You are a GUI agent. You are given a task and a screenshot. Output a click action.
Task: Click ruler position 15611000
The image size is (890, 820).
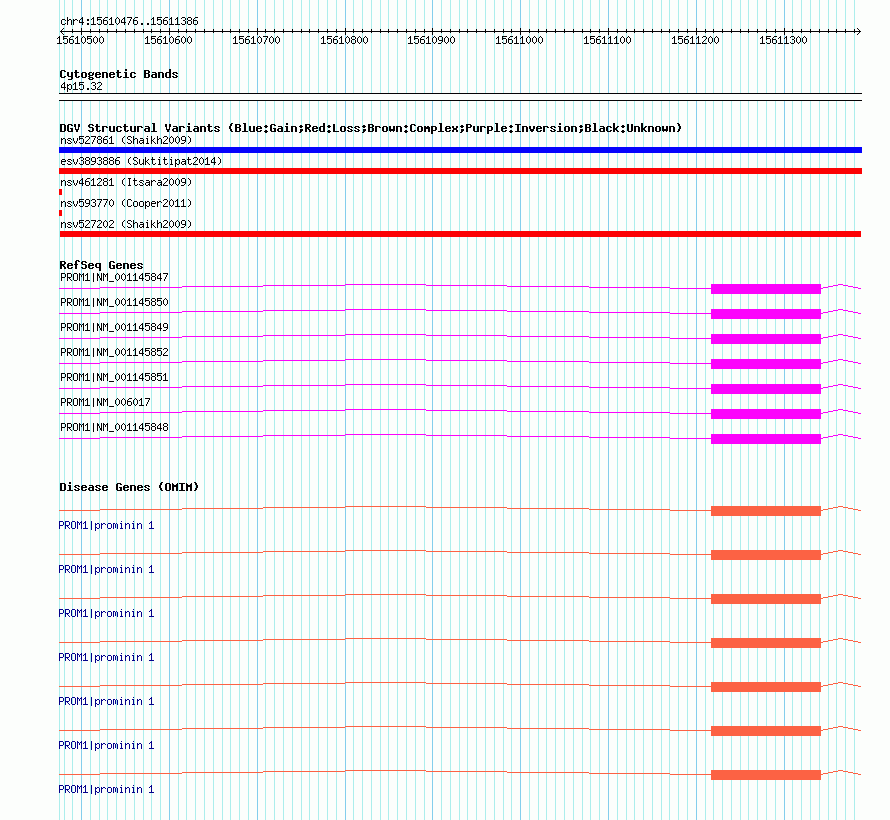pyautogui.click(x=519, y=40)
